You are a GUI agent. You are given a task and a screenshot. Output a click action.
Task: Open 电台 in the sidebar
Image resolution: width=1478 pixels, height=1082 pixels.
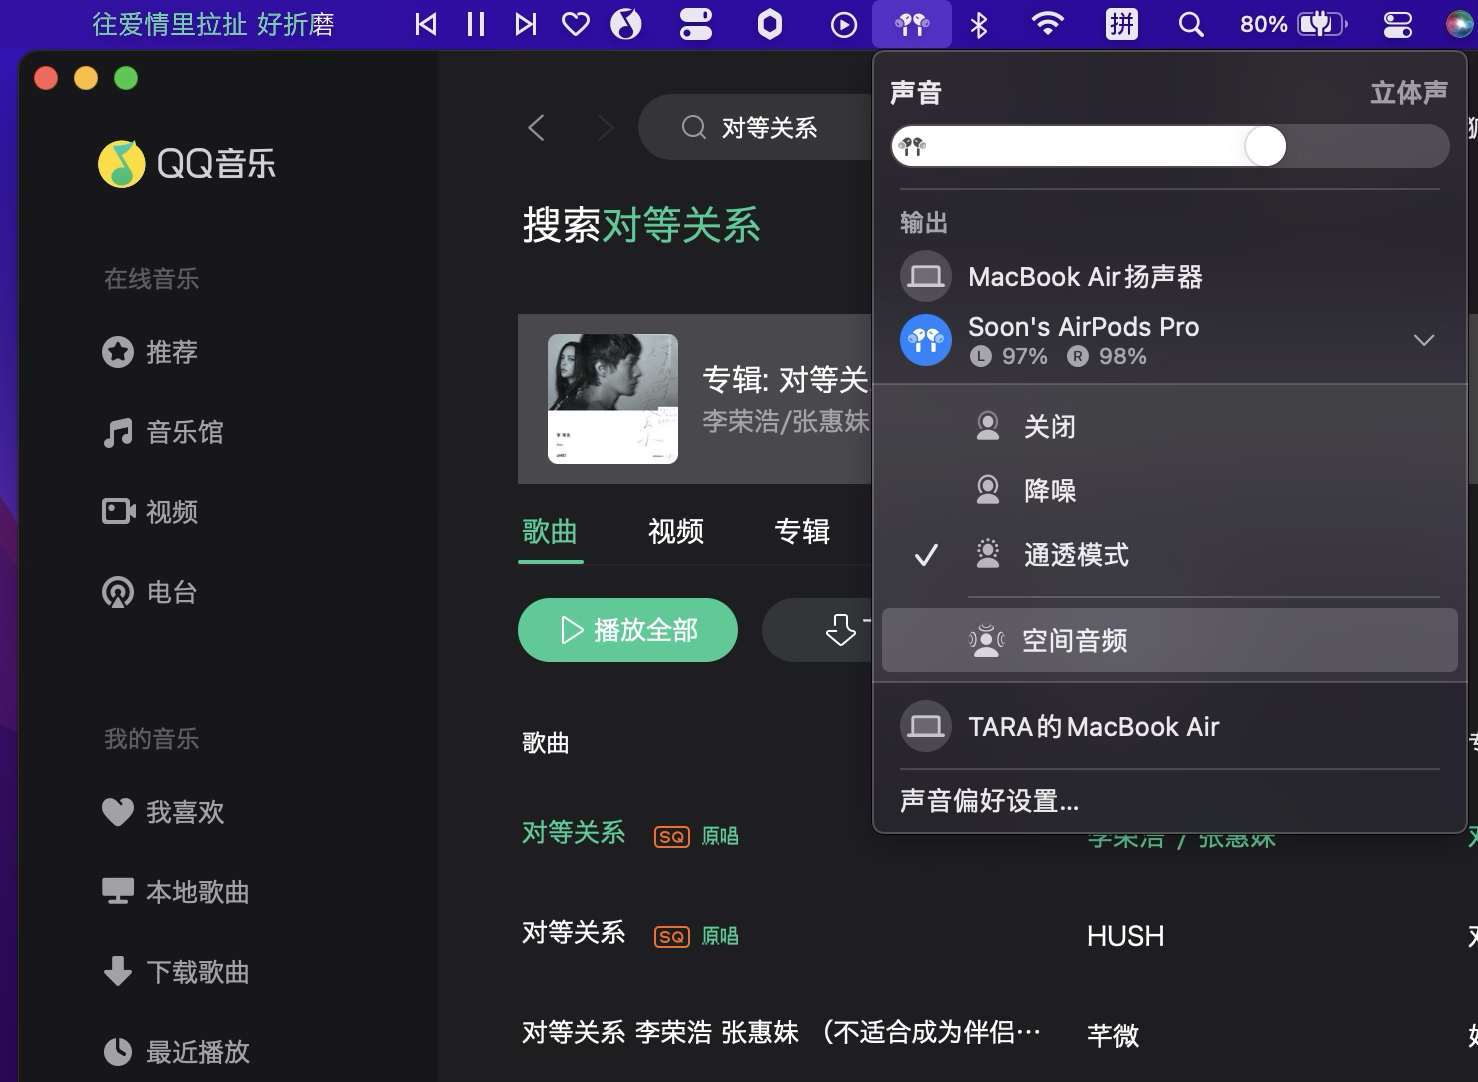(150, 592)
